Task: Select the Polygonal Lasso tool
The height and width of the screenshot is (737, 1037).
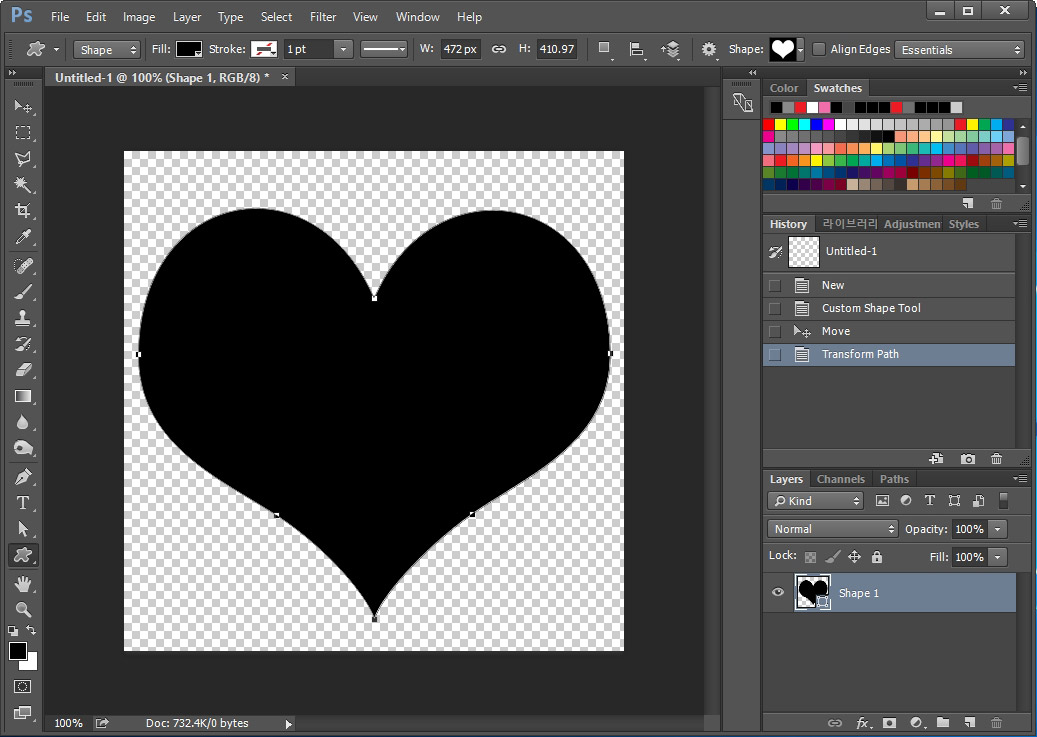Action: pyautogui.click(x=23, y=159)
